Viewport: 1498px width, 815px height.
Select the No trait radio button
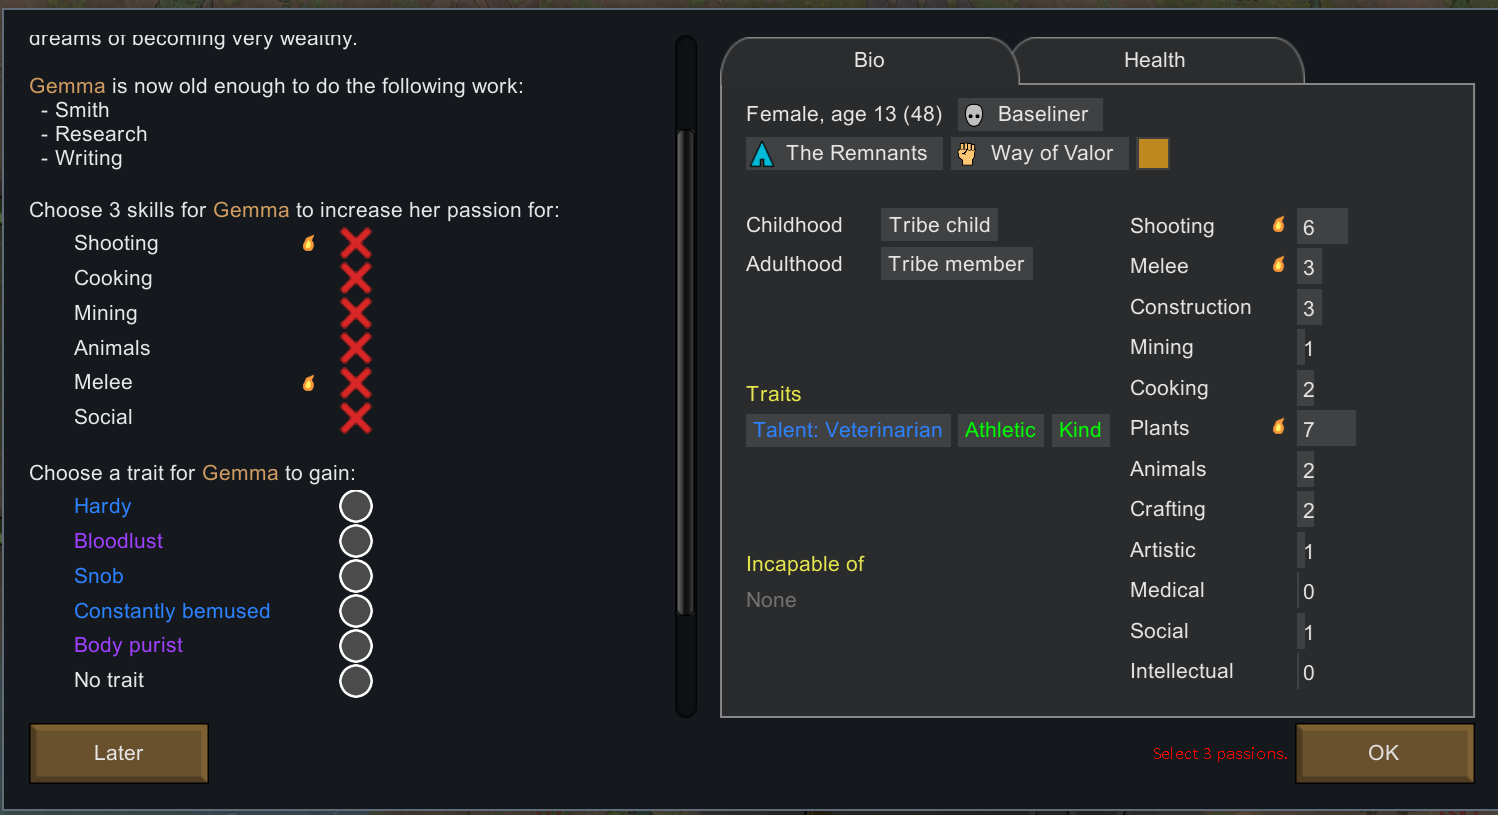(x=355, y=680)
